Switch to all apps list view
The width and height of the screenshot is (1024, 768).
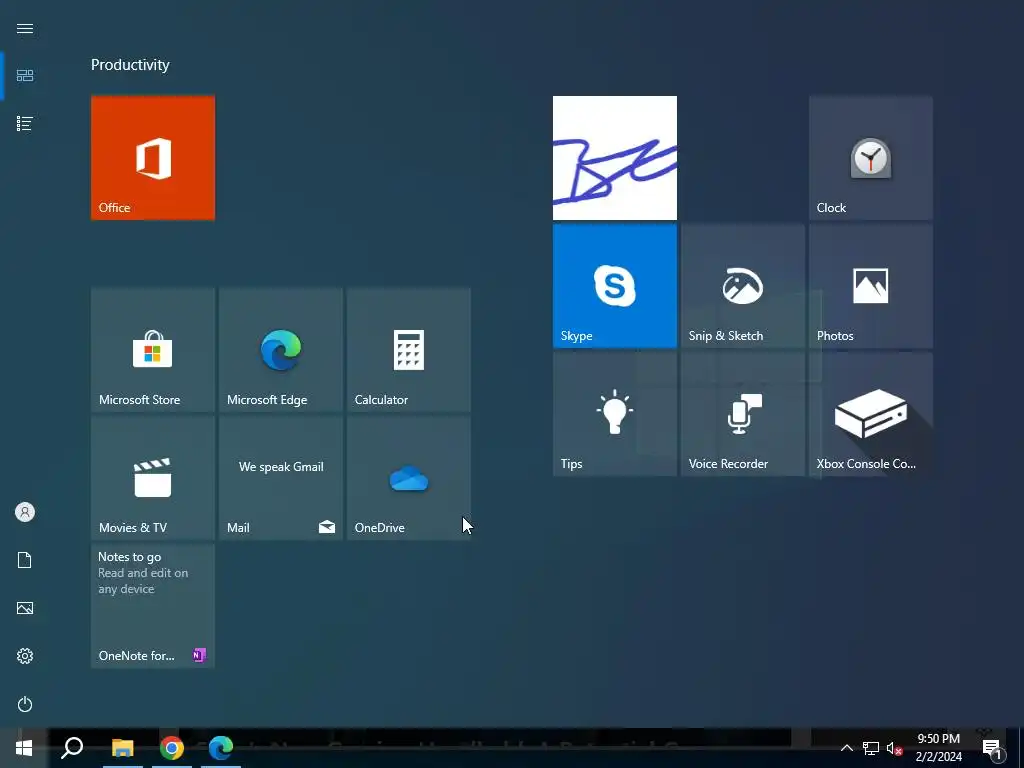pyautogui.click(x=25, y=123)
